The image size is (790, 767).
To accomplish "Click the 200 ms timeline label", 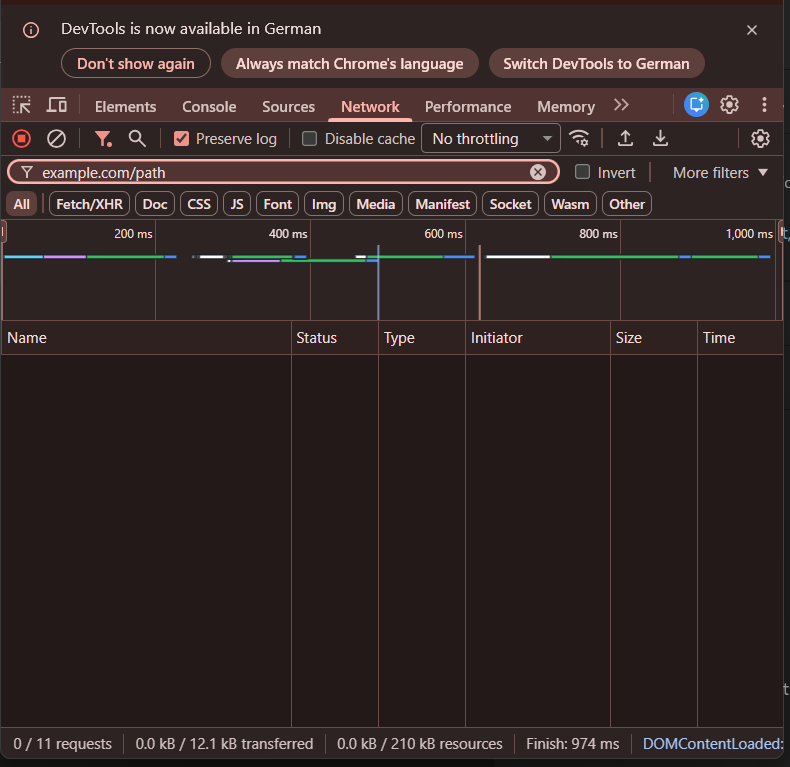I will (x=133, y=234).
